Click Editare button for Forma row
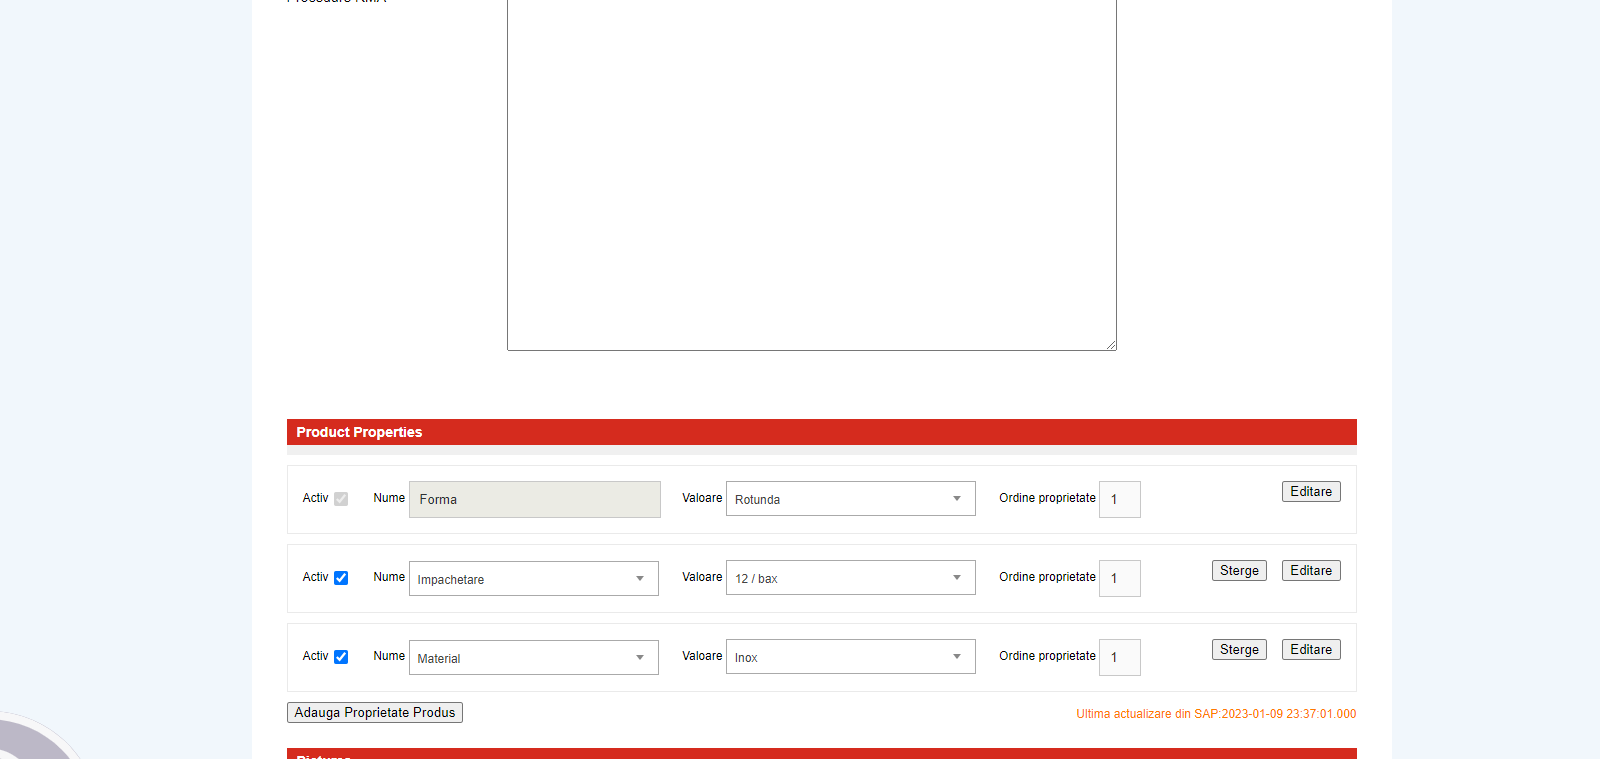The width and height of the screenshot is (1600, 759). pyautogui.click(x=1310, y=492)
